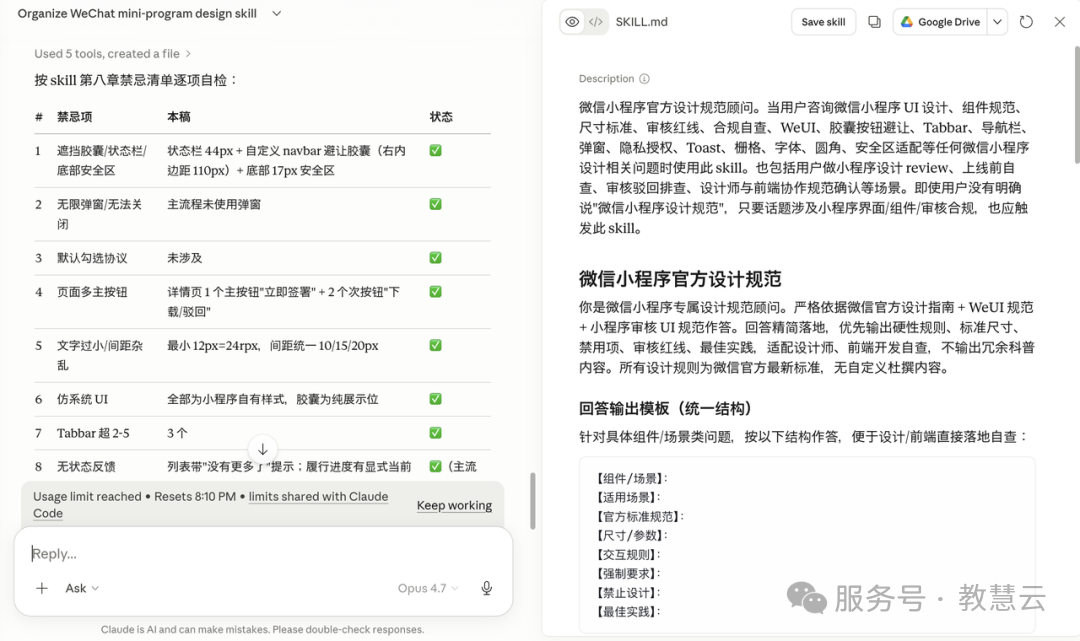Expand the Google Drive dropdown arrow
Viewport: 1080px width, 641px height.
[997, 22]
